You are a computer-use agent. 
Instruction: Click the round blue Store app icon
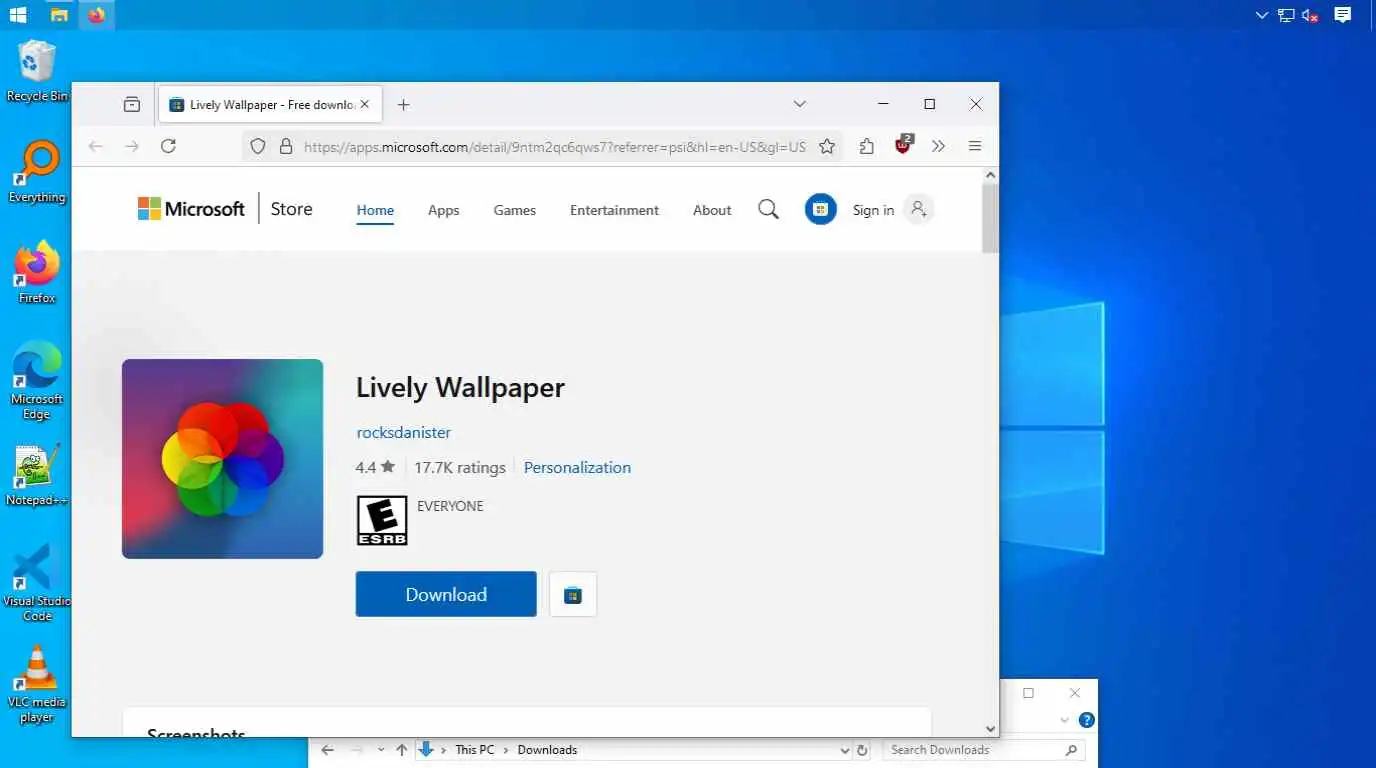pos(821,209)
